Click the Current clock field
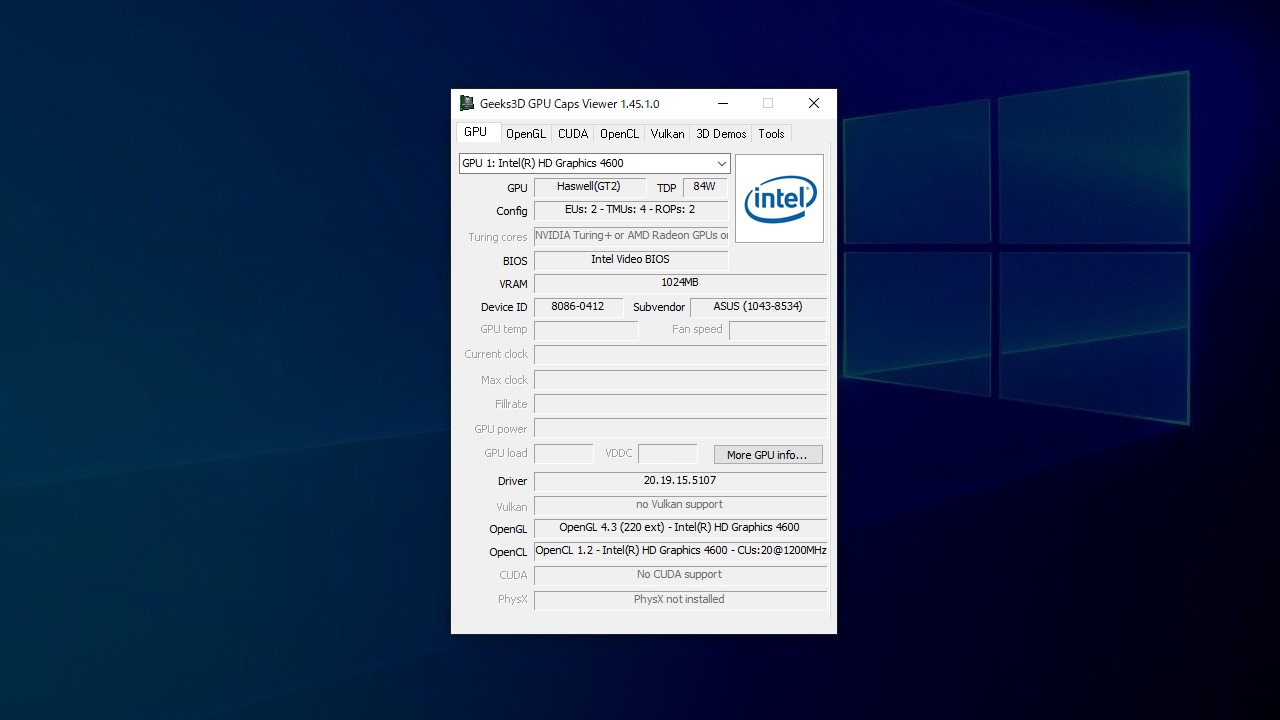The height and width of the screenshot is (720, 1280). pyautogui.click(x=680, y=355)
